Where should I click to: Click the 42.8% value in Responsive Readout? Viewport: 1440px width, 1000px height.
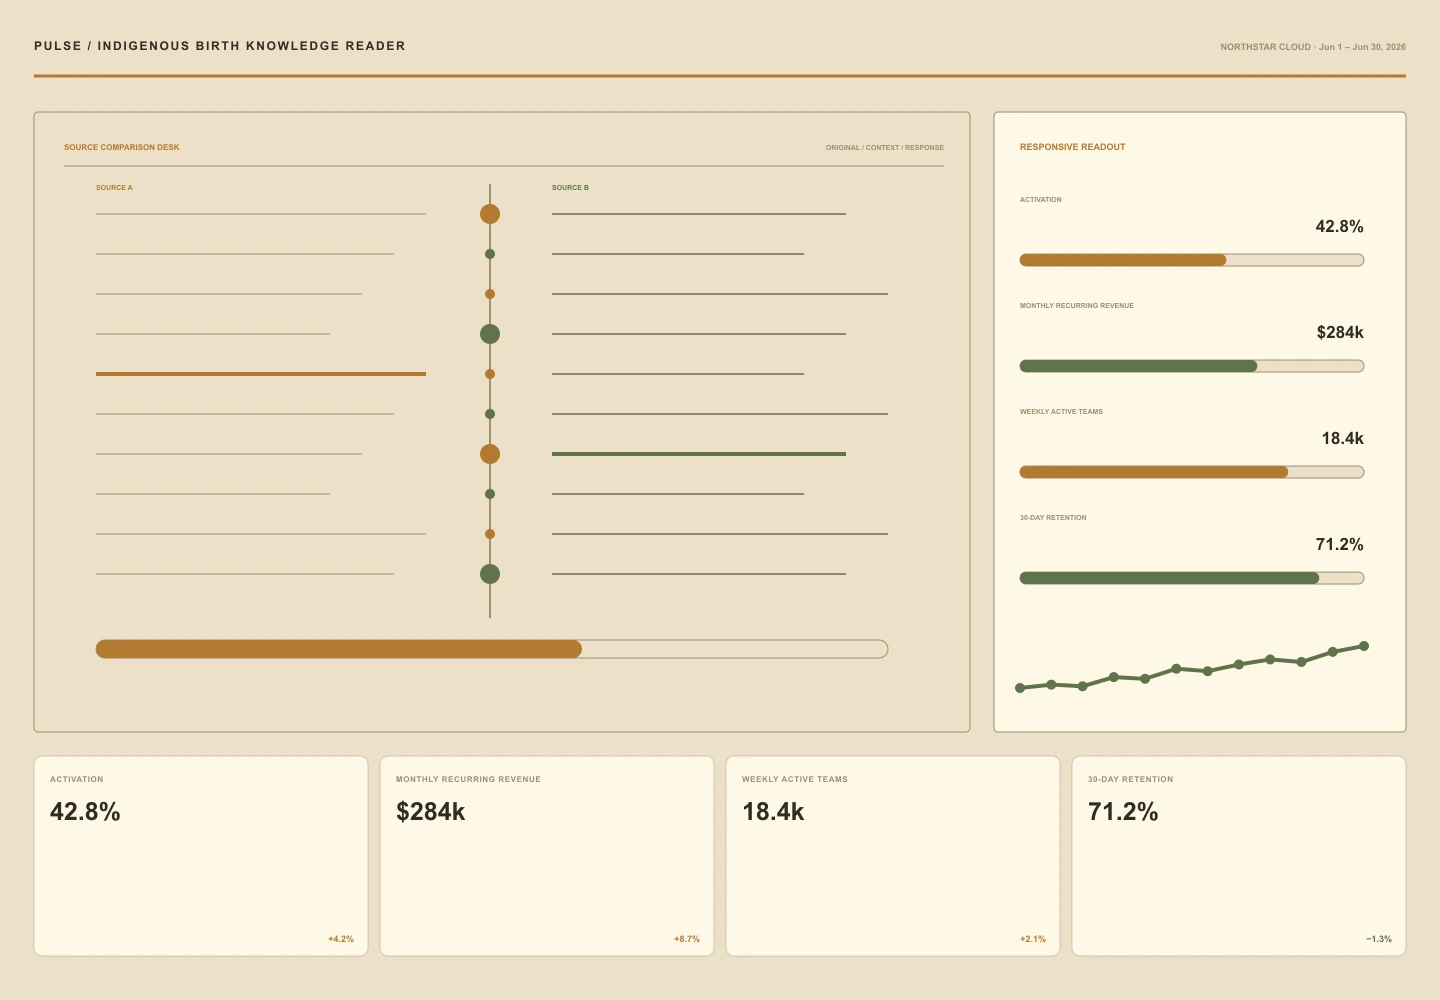[x=1340, y=227]
